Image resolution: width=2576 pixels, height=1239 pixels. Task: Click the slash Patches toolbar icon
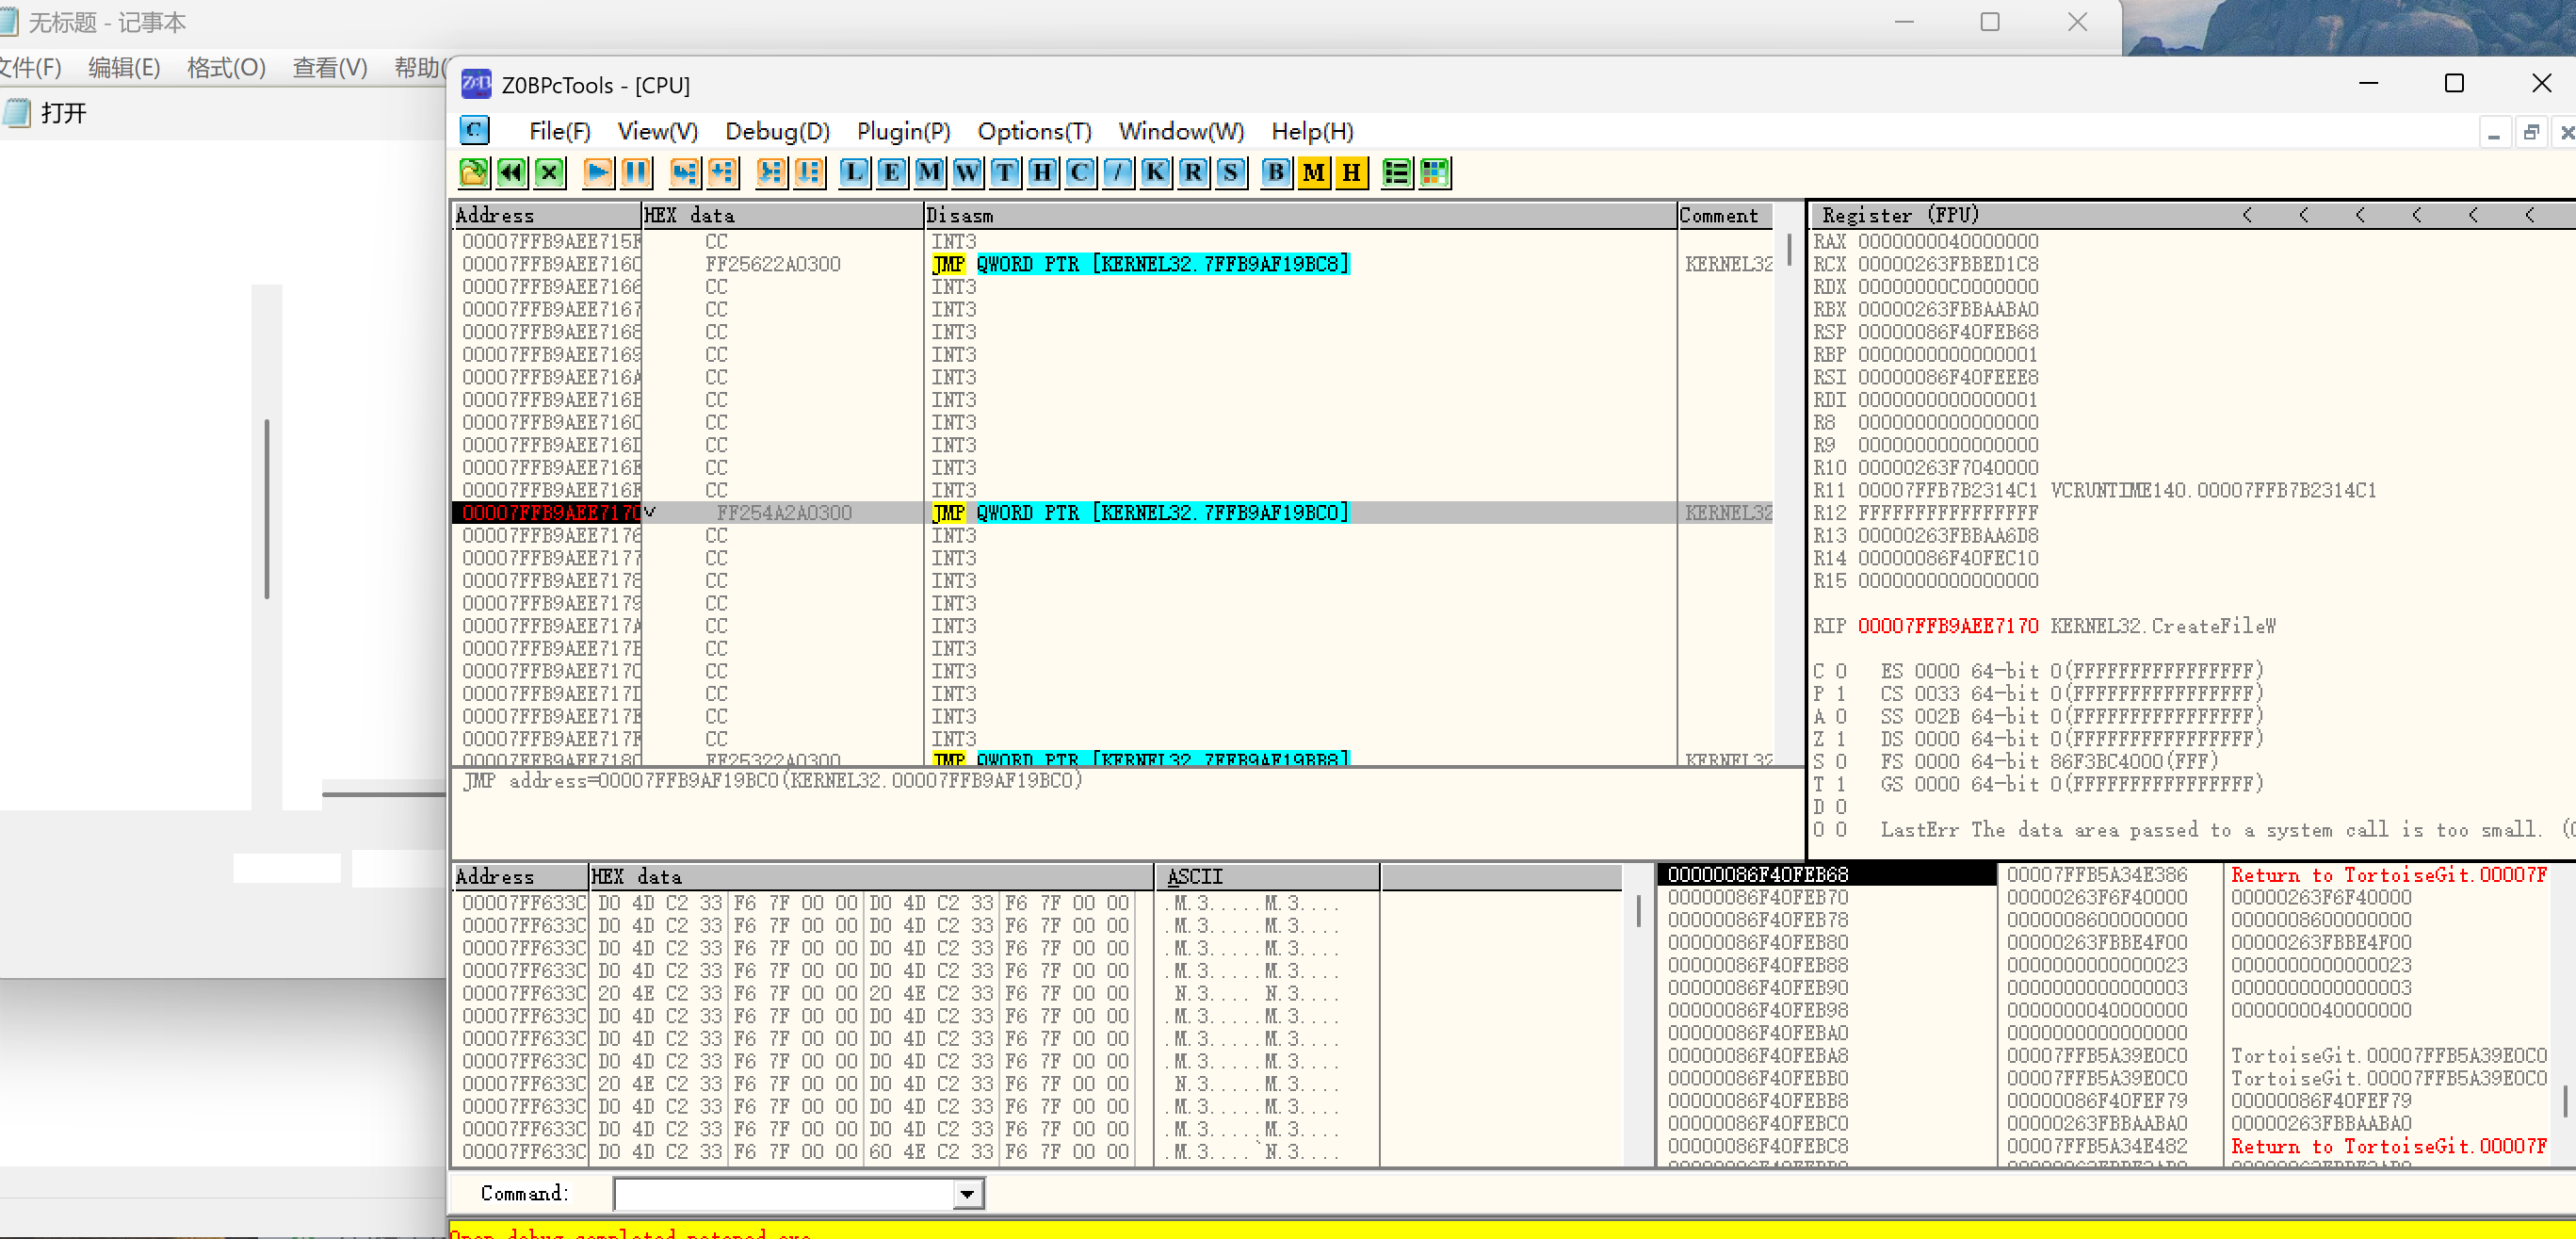[x=1118, y=173]
